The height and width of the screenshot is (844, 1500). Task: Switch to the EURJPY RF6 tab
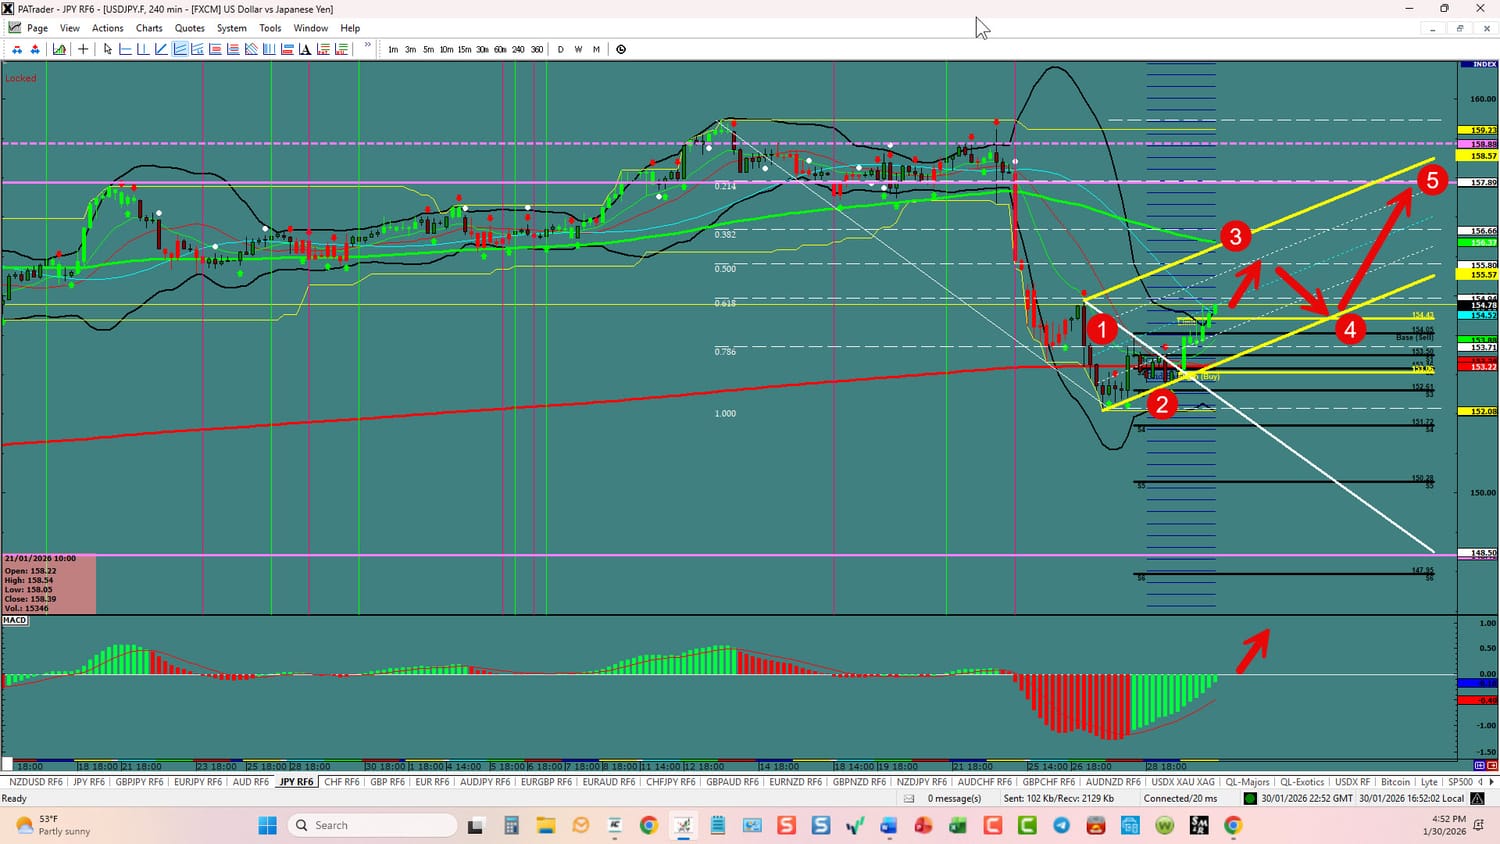click(x=198, y=782)
